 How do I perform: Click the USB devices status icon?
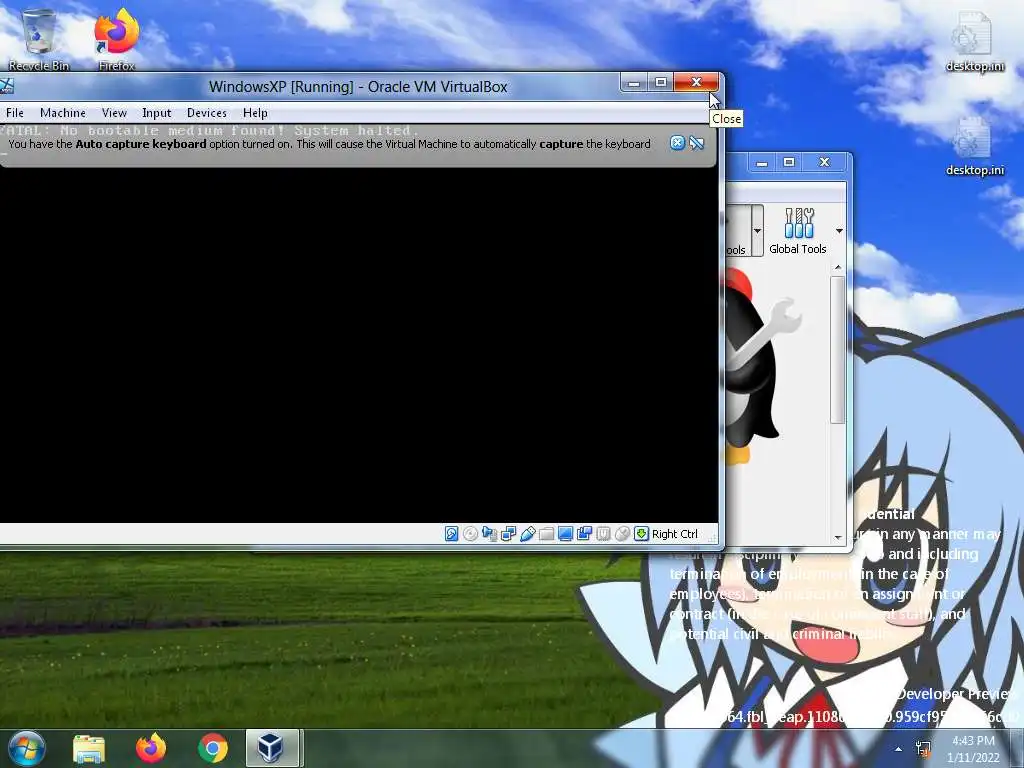click(528, 534)
